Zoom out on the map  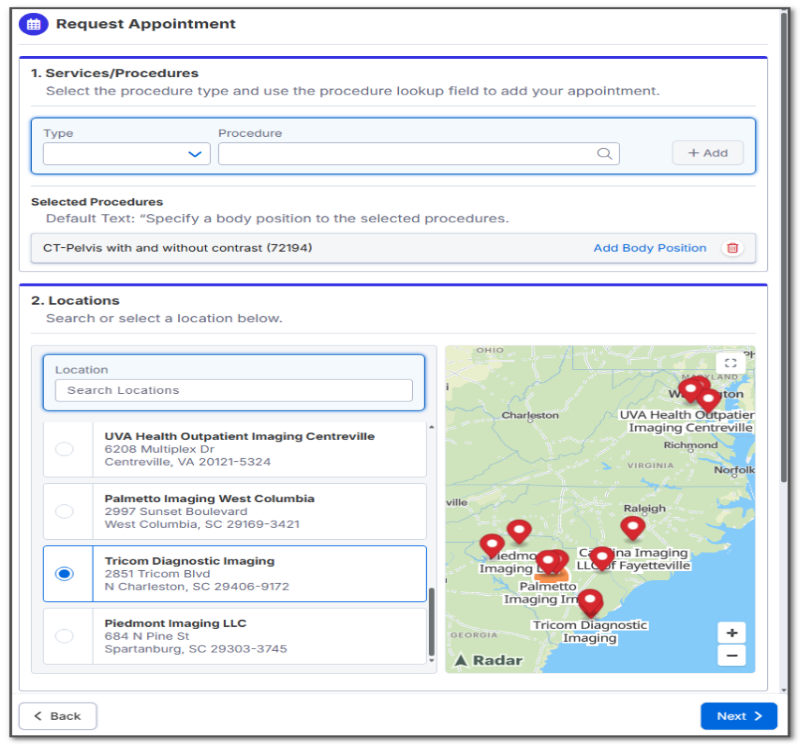(x=732, y=655)
